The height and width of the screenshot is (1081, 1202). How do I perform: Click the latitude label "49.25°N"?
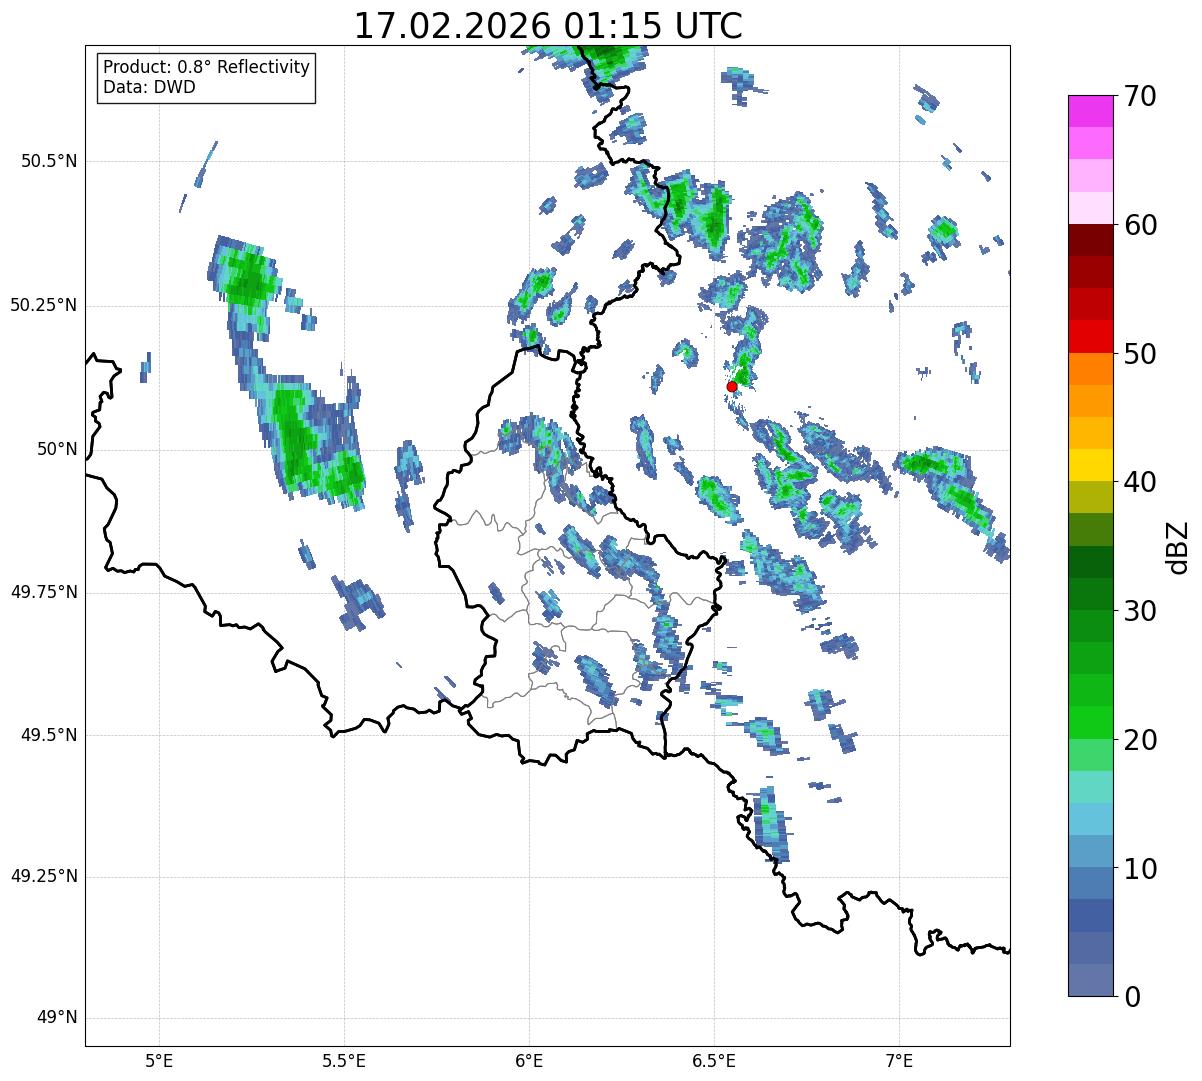tap(44, 877)
